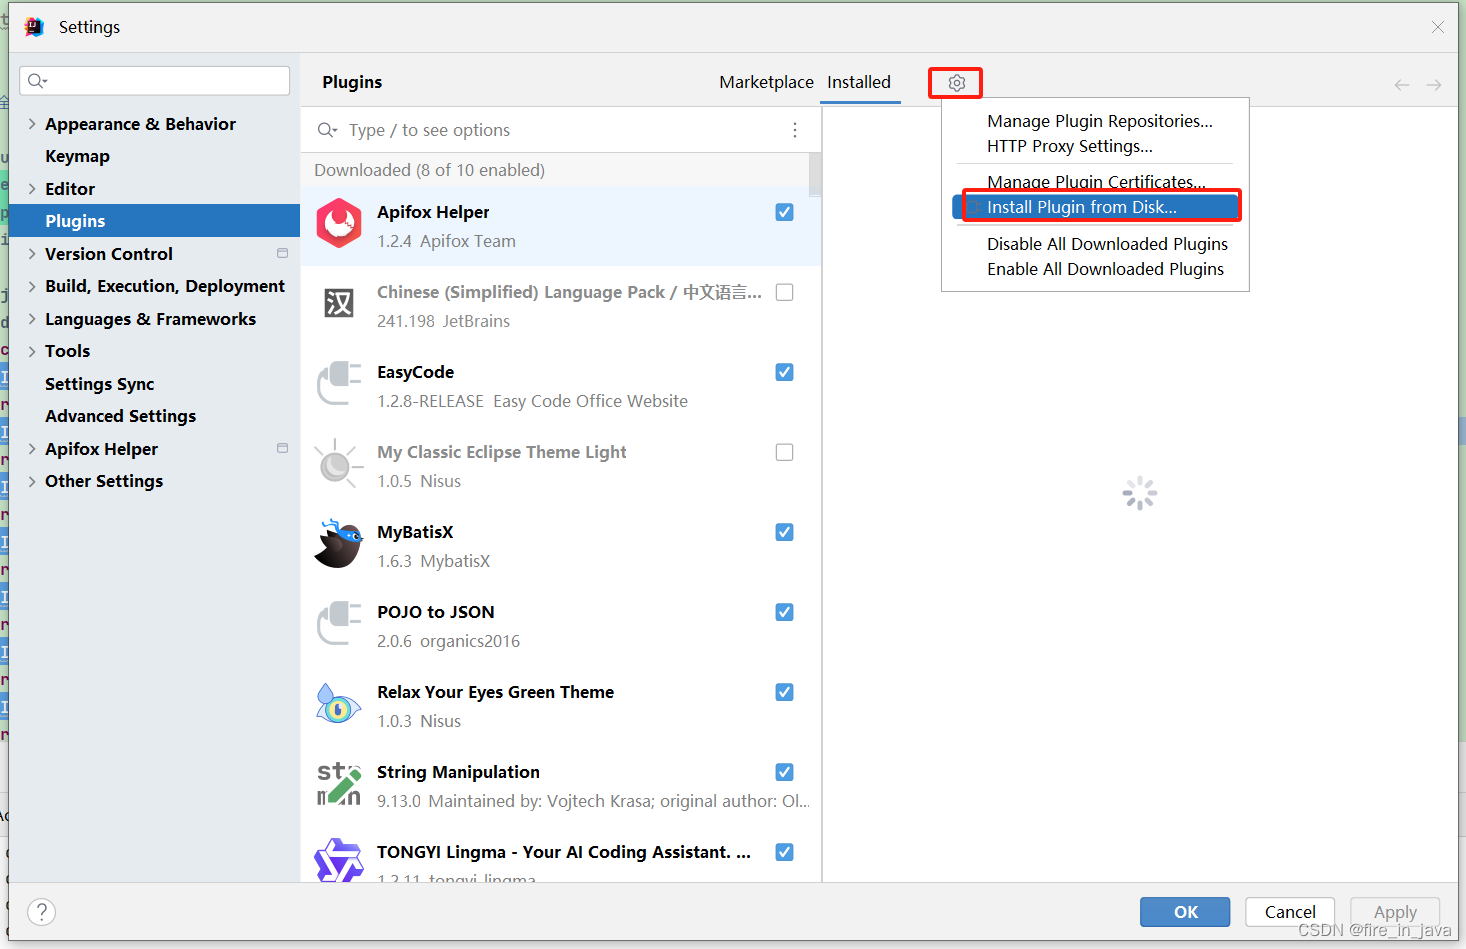Enable the Chinese Language Pack checkbox

coord(785,292)
